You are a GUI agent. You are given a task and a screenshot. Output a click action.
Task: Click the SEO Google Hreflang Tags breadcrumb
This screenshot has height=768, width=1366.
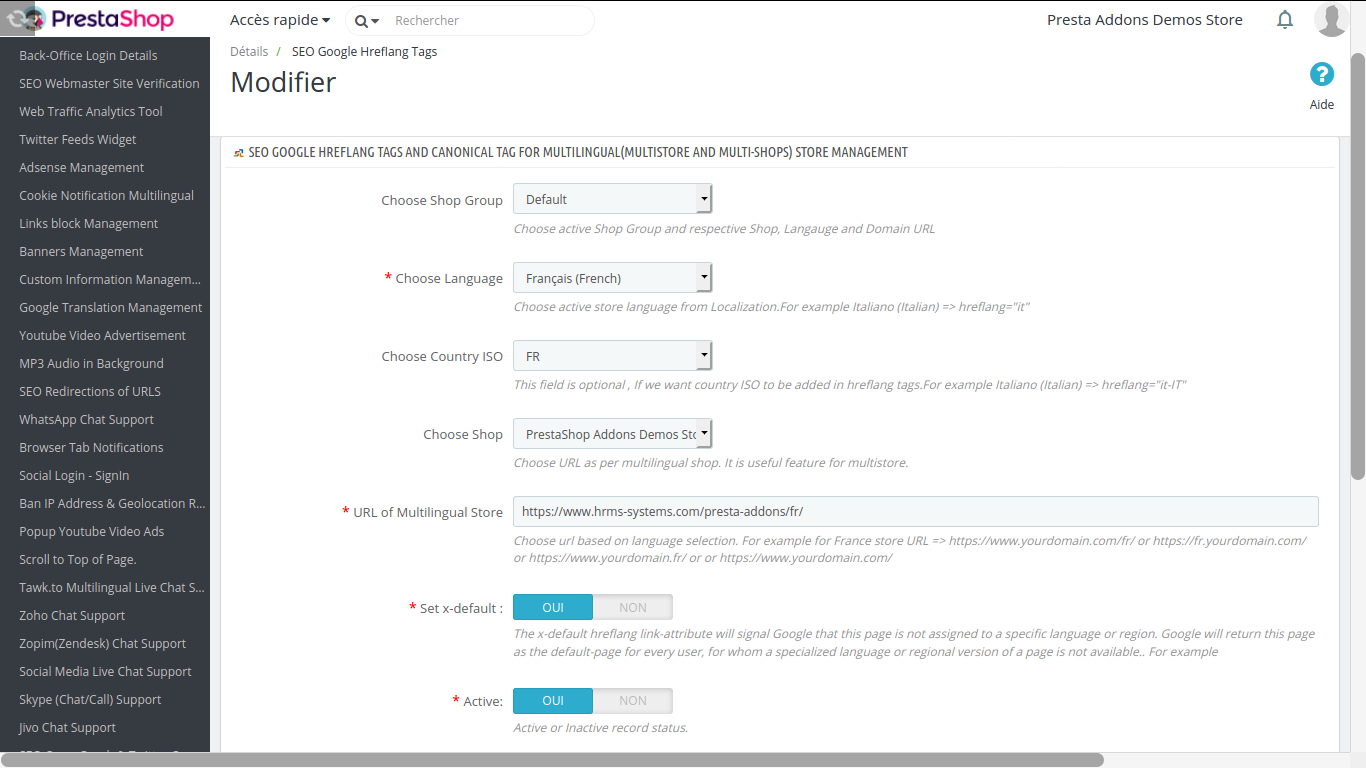(x=364, y=51)
